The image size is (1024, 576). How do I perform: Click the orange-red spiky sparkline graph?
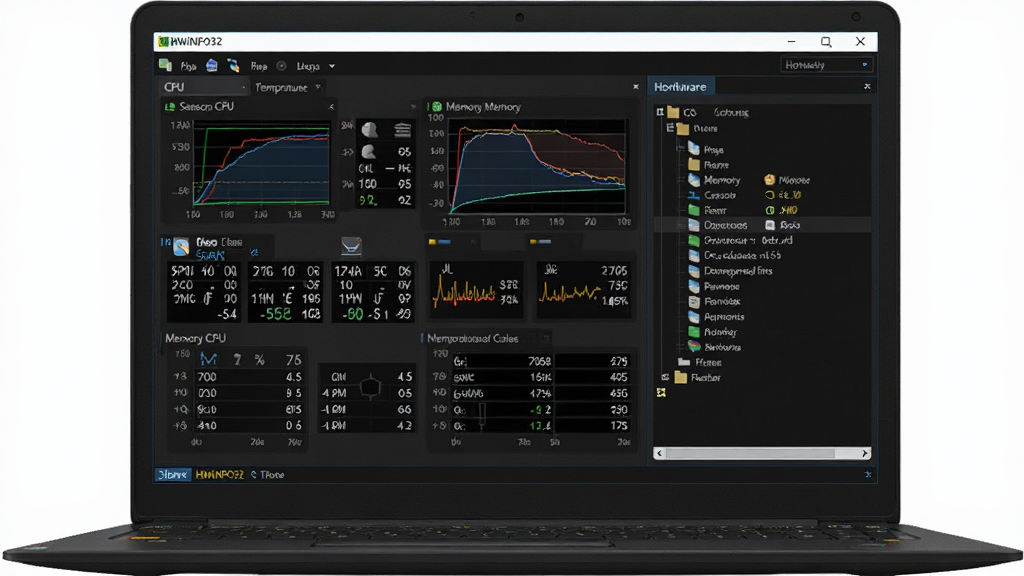464,291
